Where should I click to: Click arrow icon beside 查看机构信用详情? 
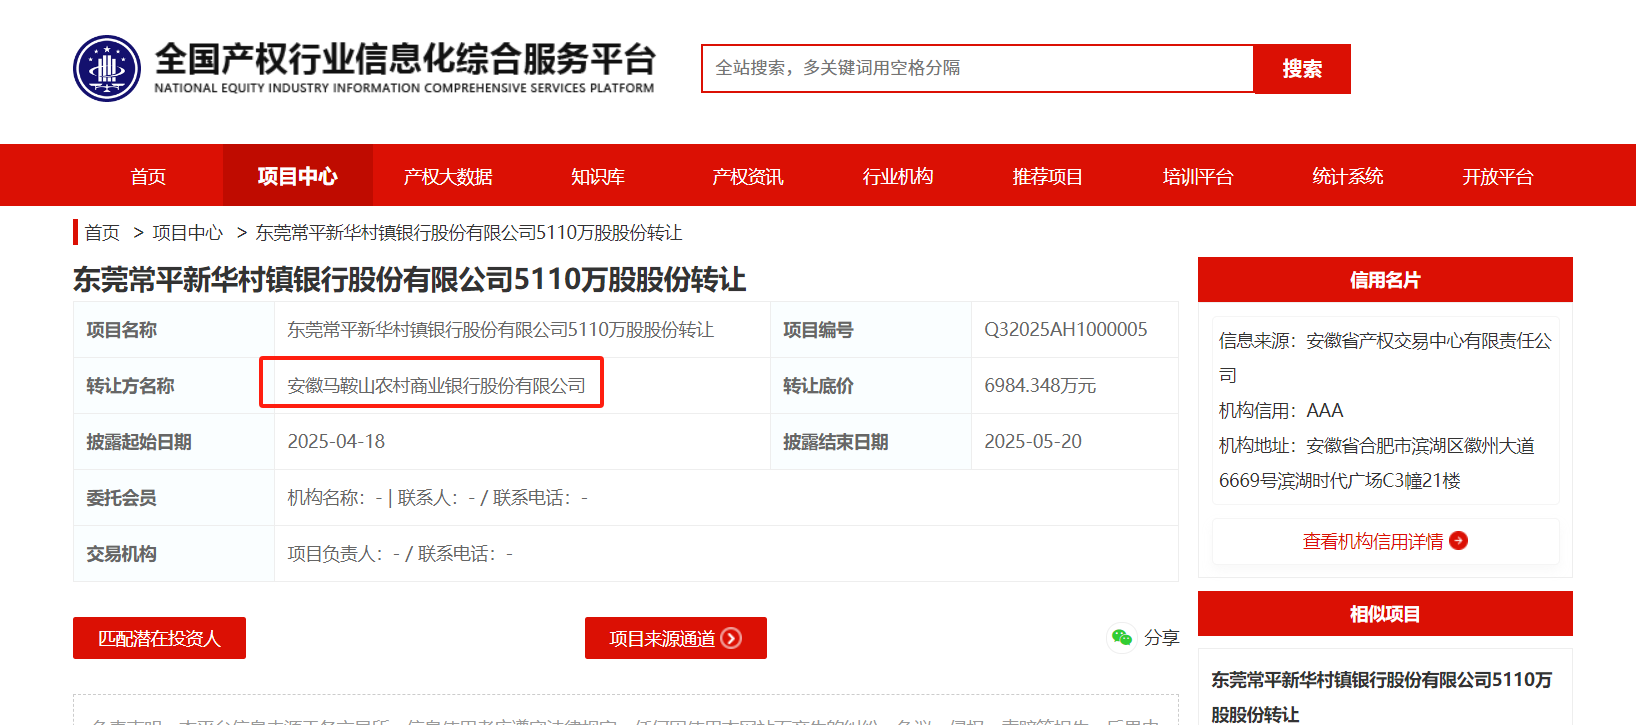pos(1458,541)
